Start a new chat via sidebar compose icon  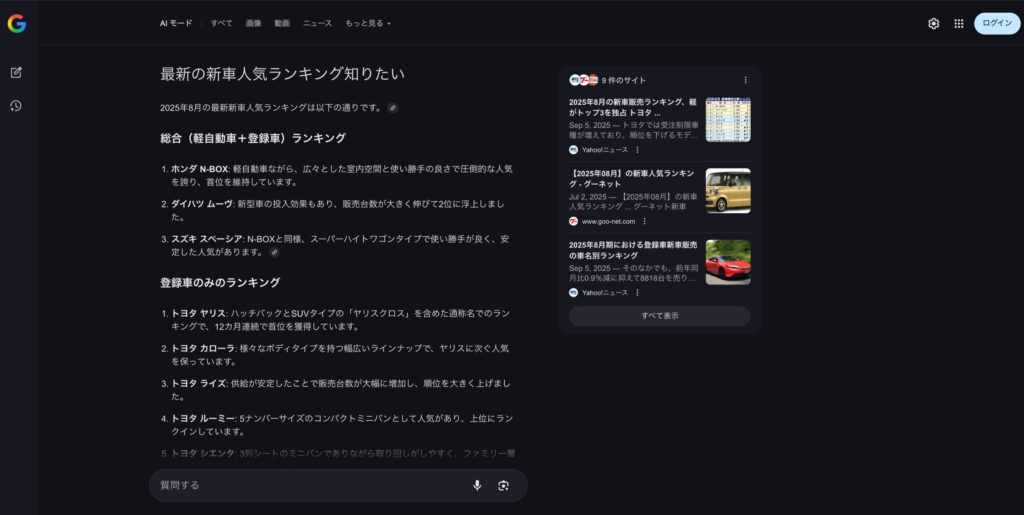click(16, 73)
